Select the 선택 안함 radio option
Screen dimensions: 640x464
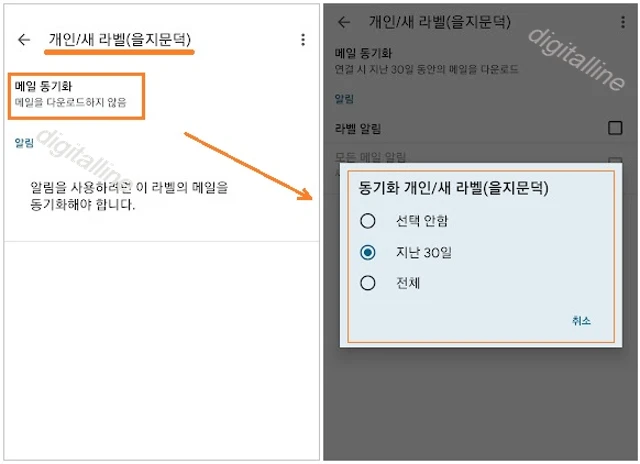point(368,221)
